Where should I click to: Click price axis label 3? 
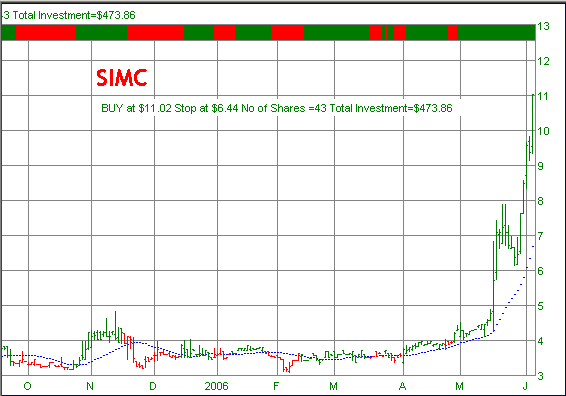tap(540, 376)
